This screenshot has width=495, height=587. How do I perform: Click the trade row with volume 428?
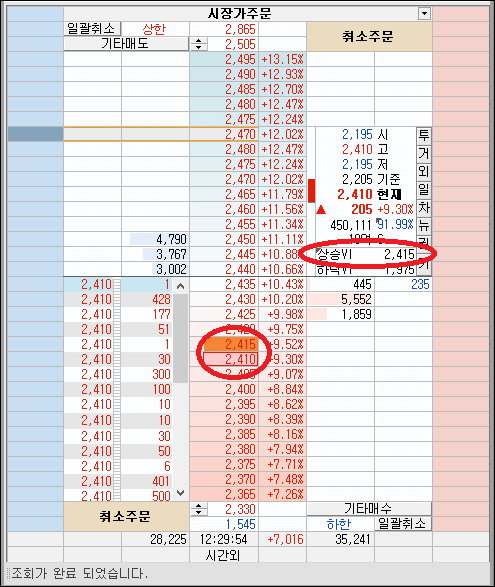tap(118, 299)
